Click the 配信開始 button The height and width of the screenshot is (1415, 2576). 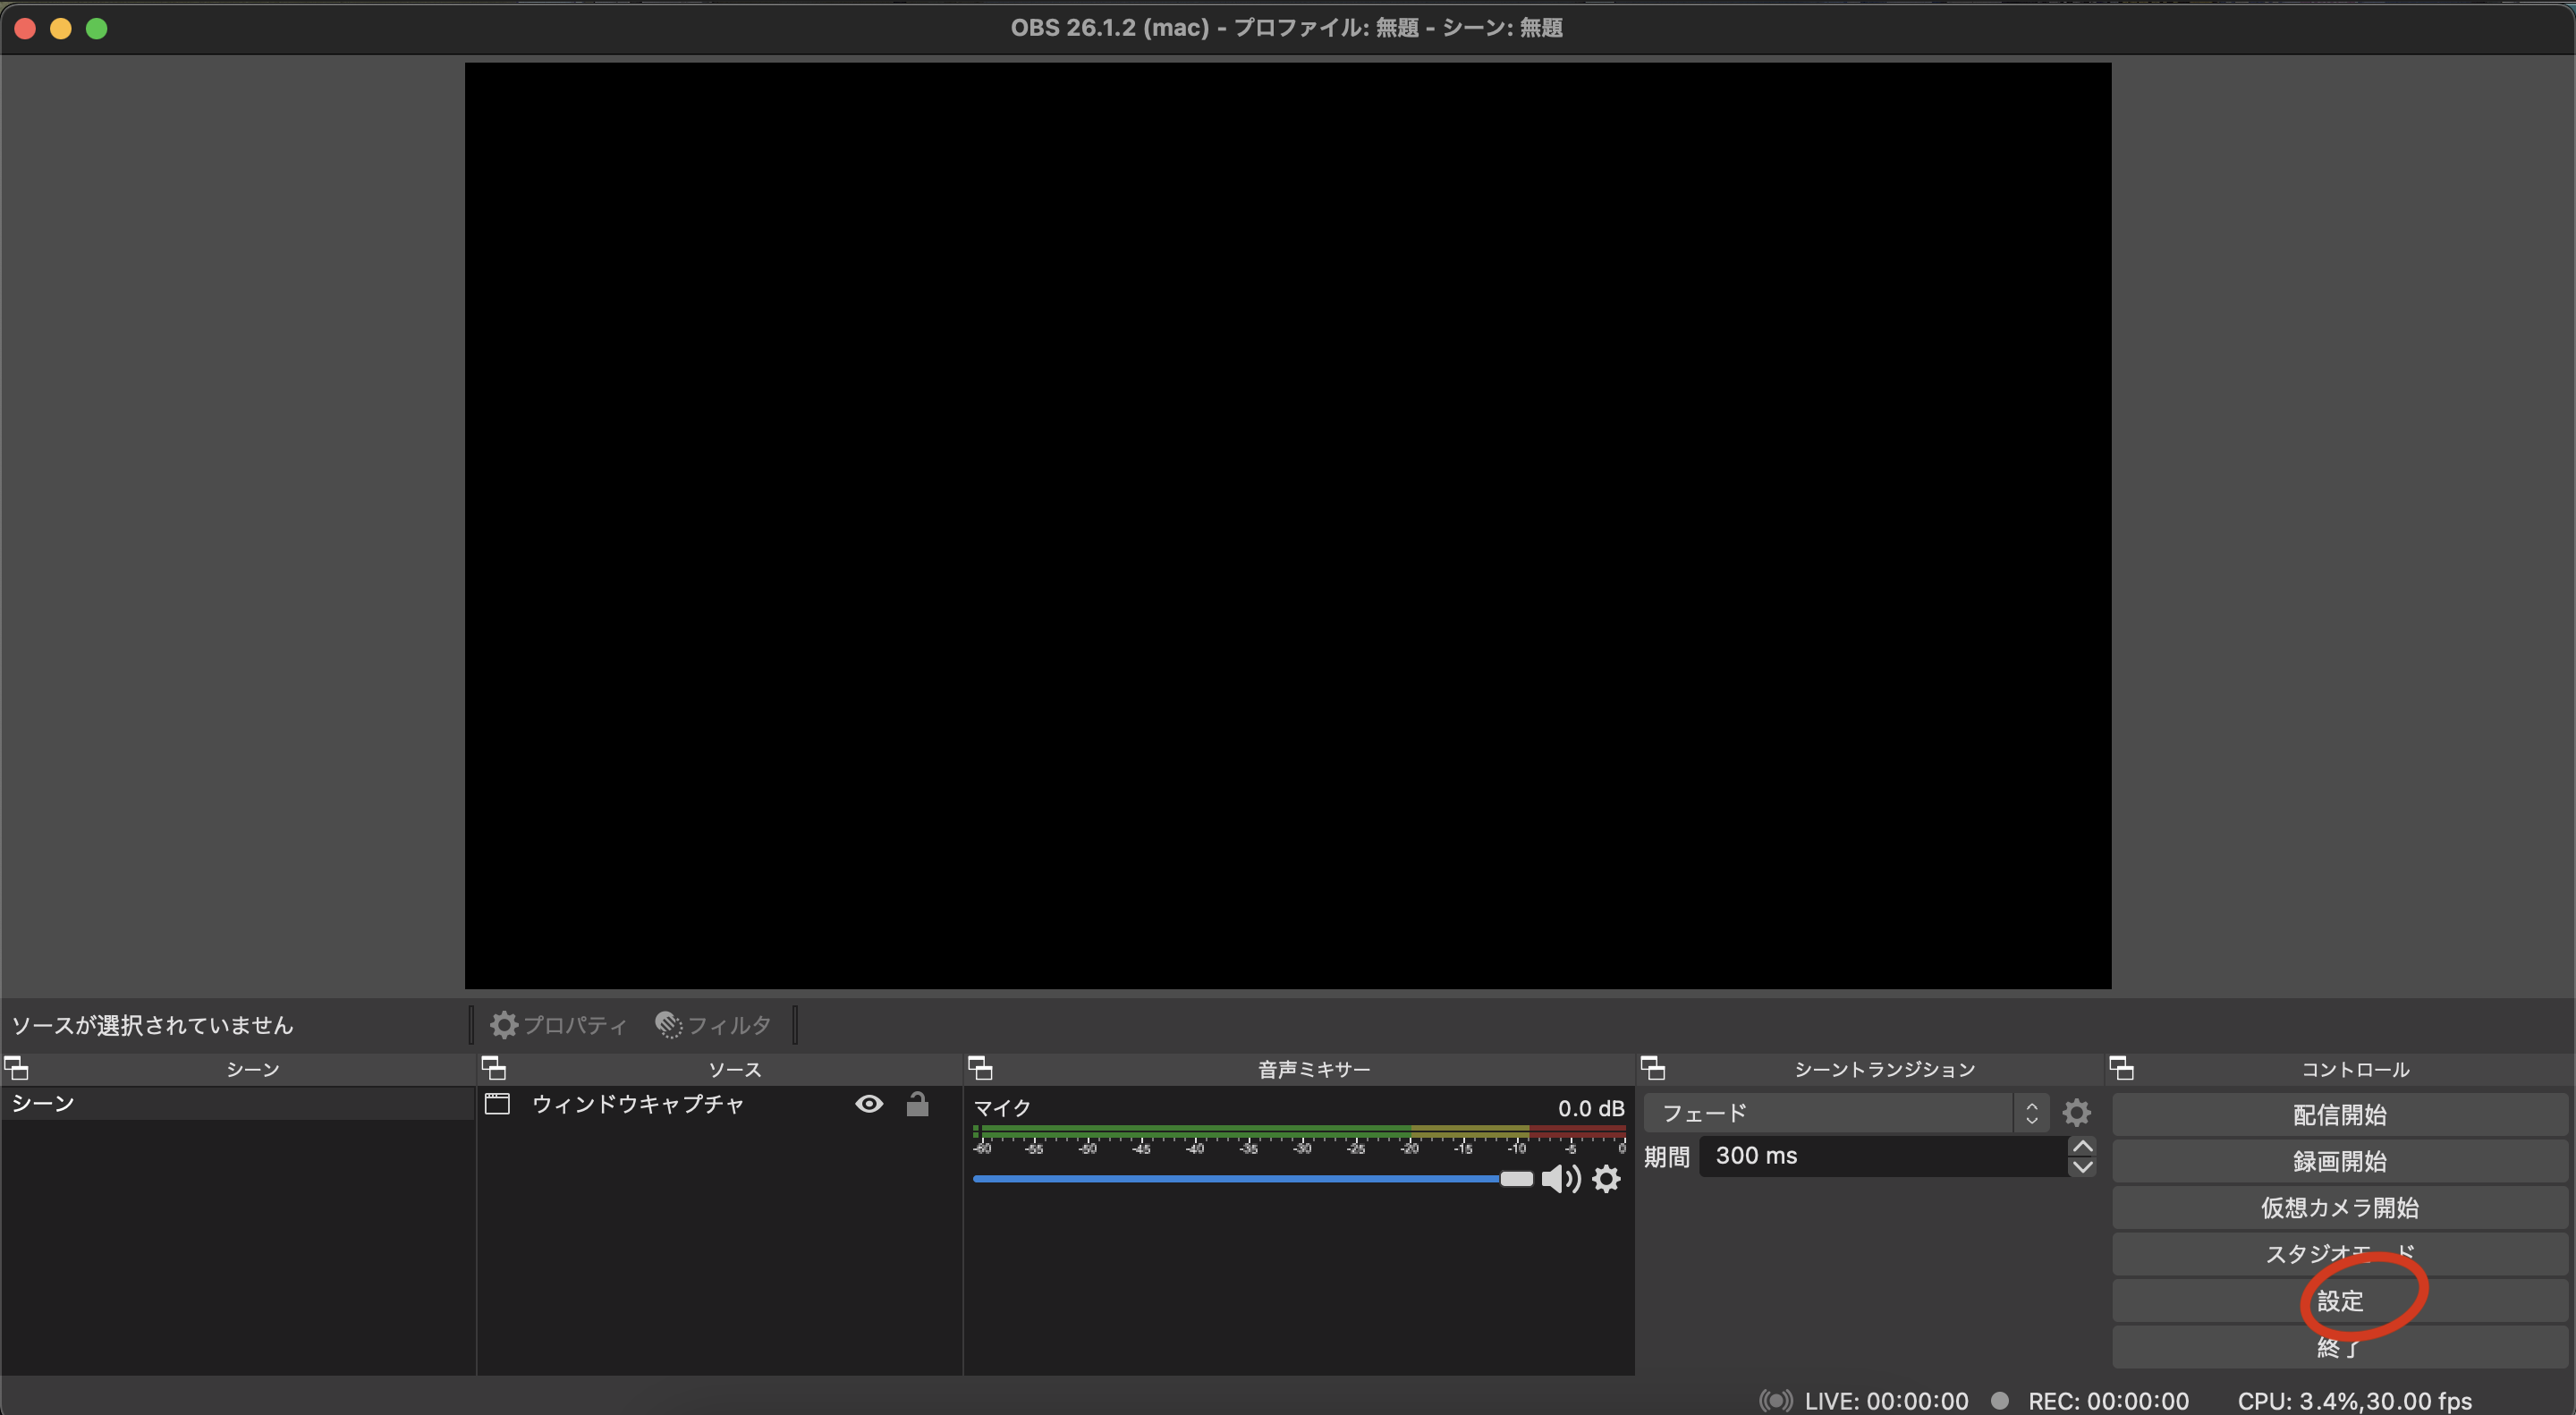point(2339,1114)
